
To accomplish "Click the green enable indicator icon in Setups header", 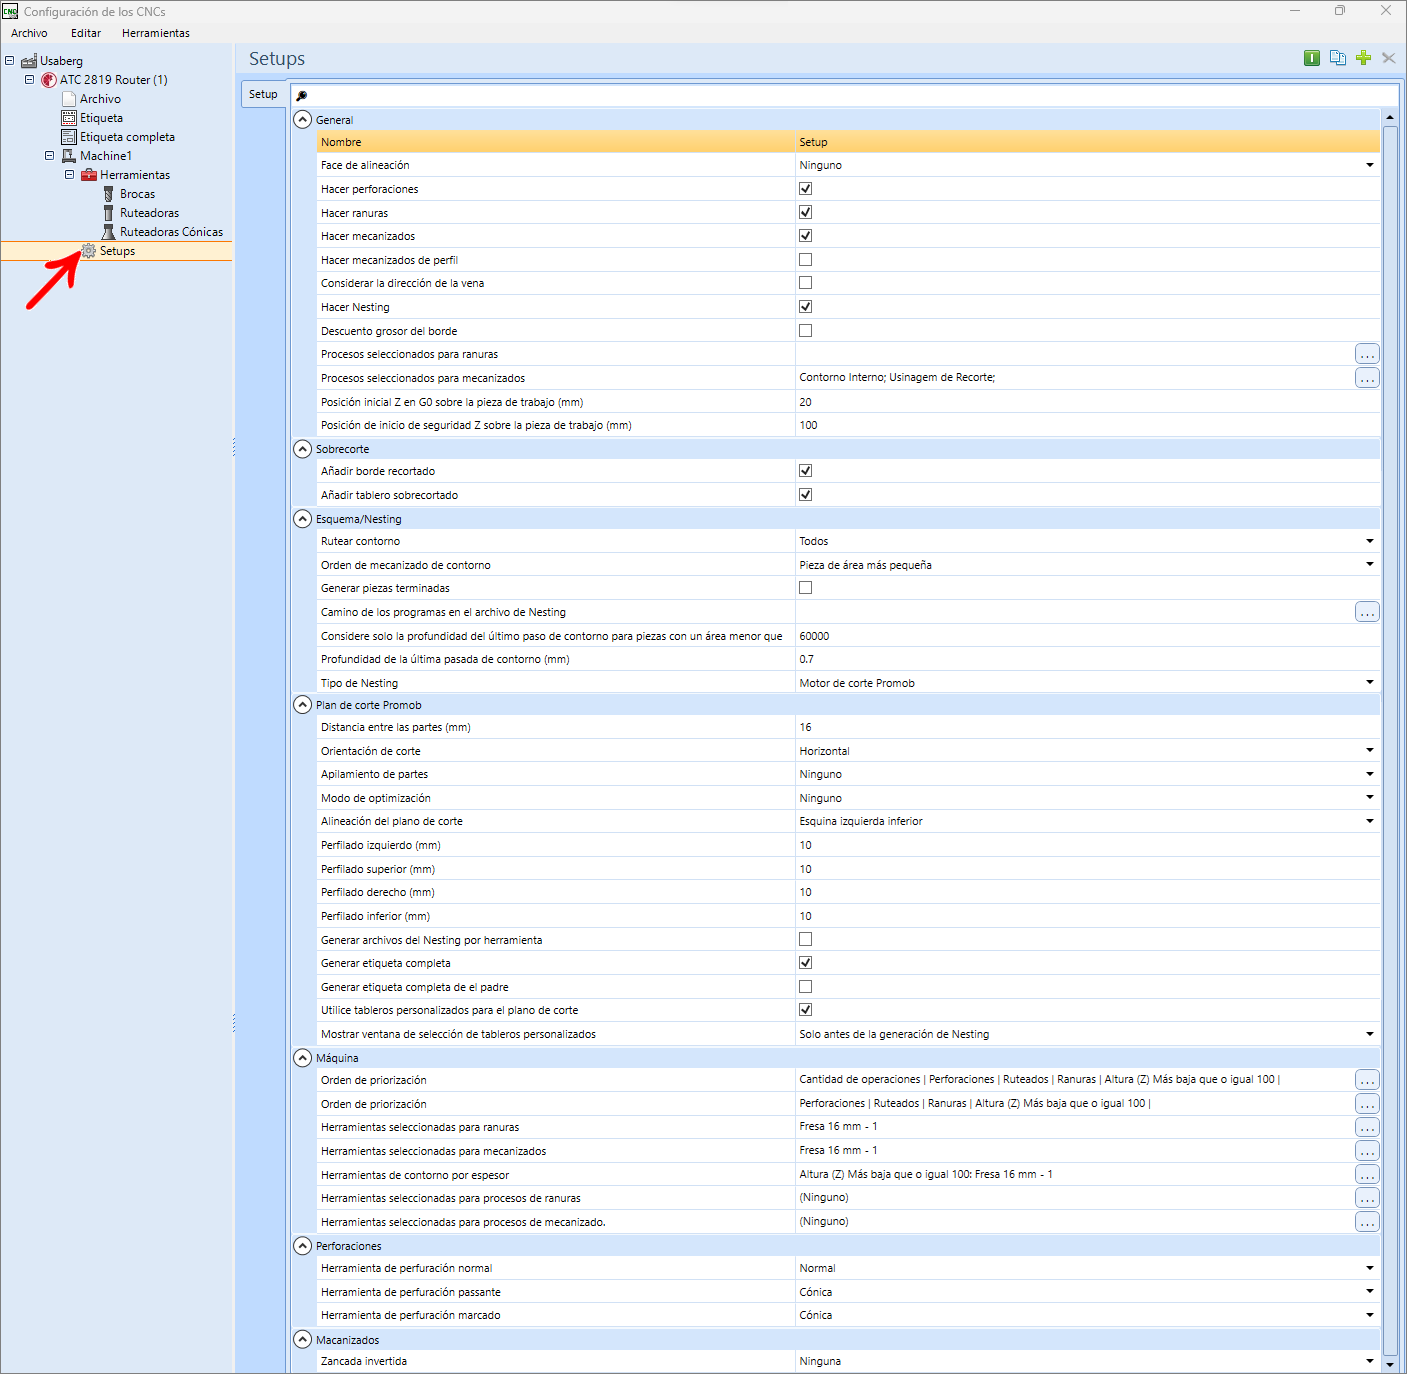I will pyautogui.click(x=1313, y=58).
